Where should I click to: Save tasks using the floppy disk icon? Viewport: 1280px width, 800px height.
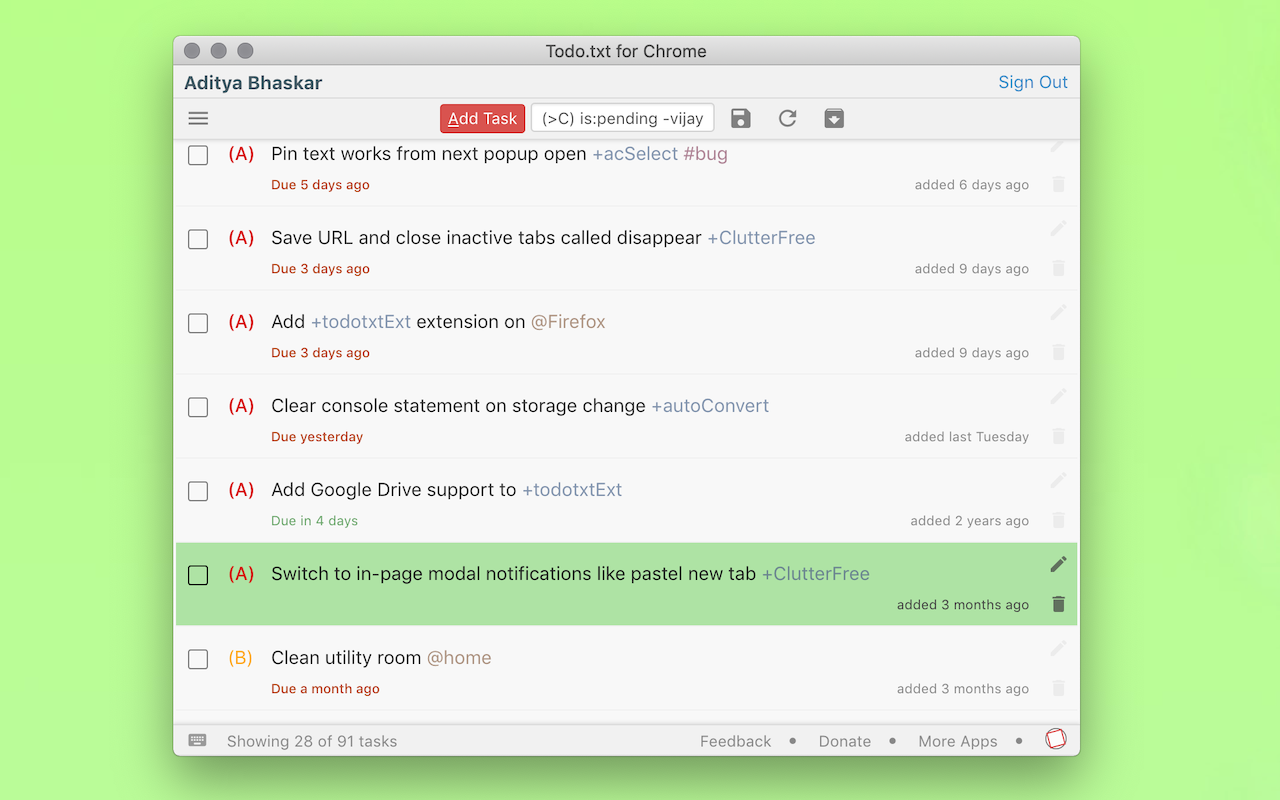click(x=740, y=118)
